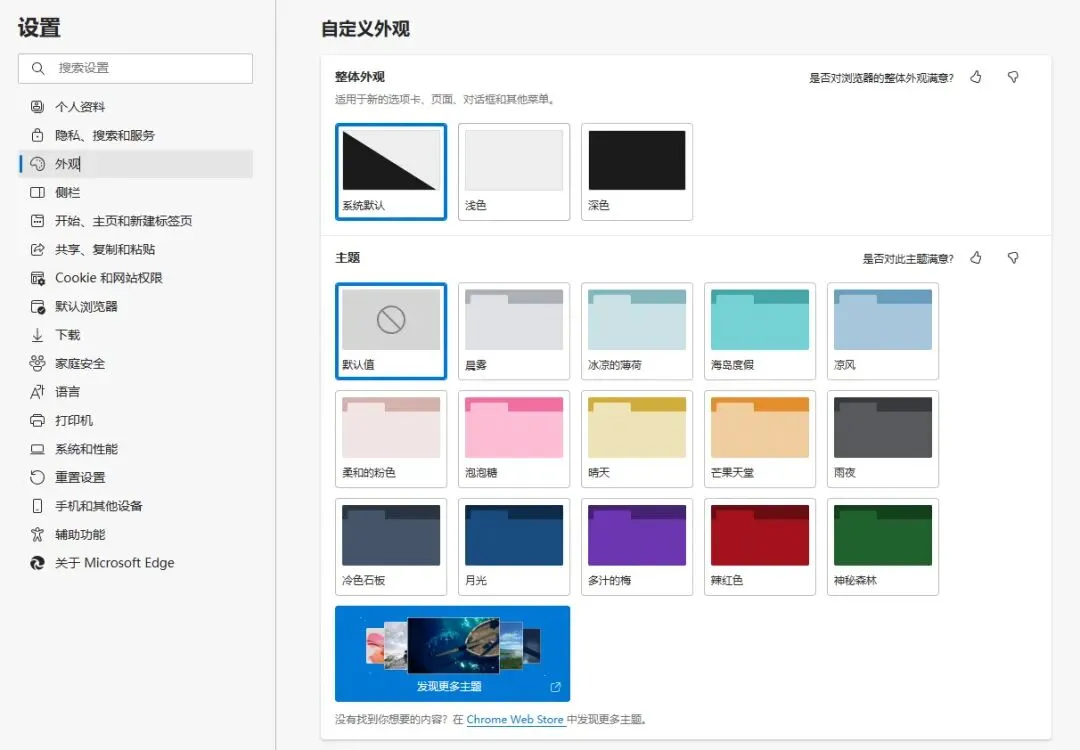This screenshot has height=750, width=1080.
Task: Click the icon beside 开始、主页和新建标签页
Action: click(37, 221)
